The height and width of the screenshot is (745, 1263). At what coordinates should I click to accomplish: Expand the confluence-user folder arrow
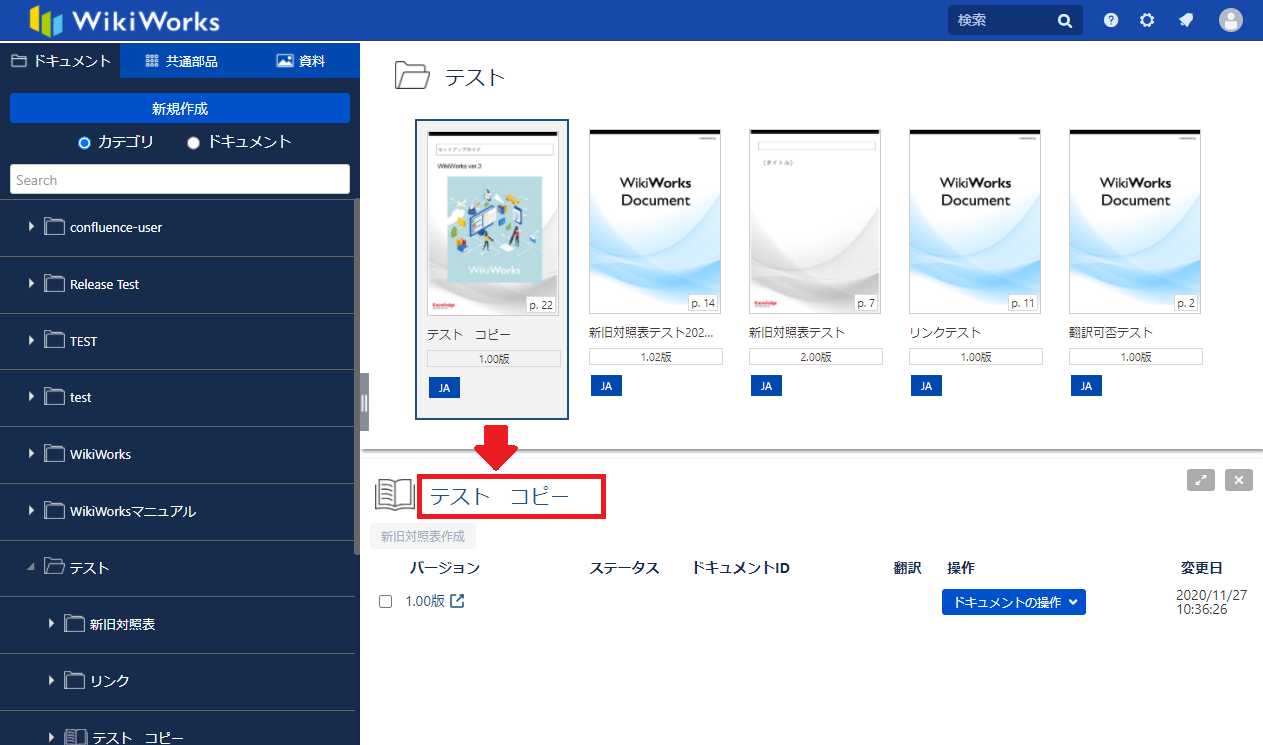pos(32,227)
